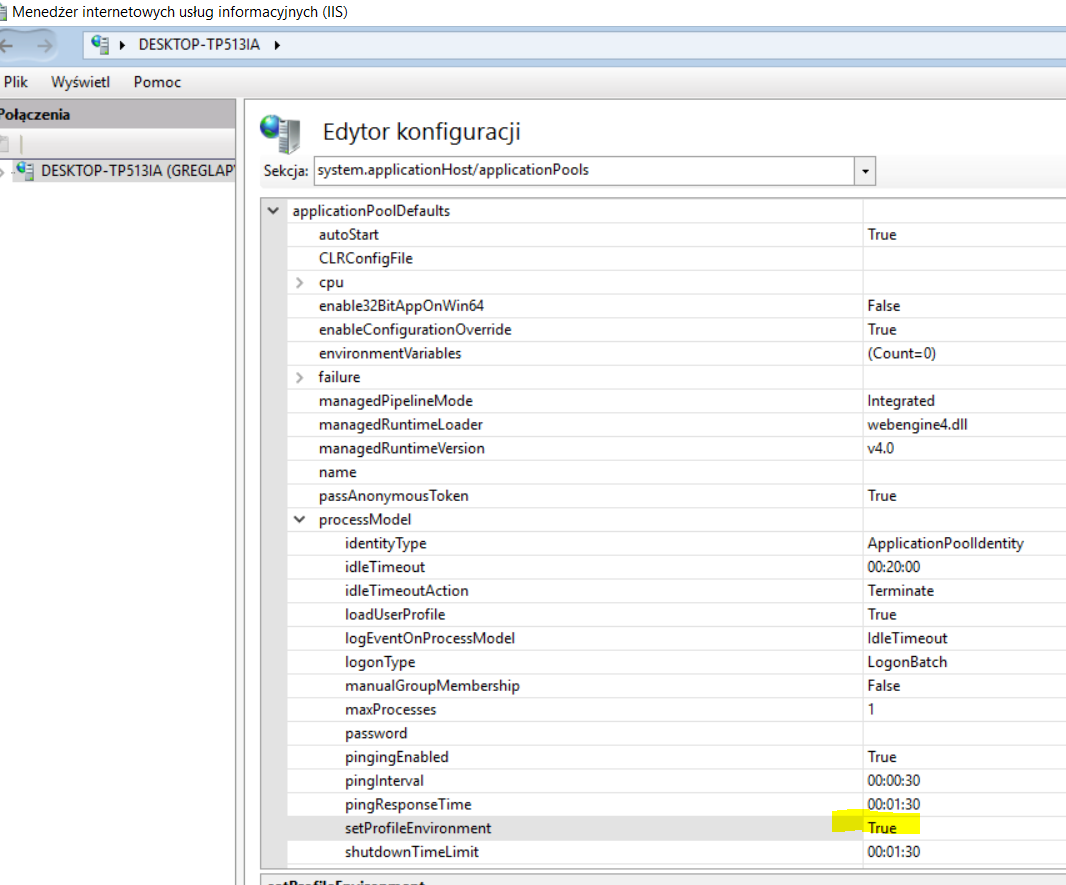Select the loadUserProfile property row
1066x885 pixels.
click(395, 615)
